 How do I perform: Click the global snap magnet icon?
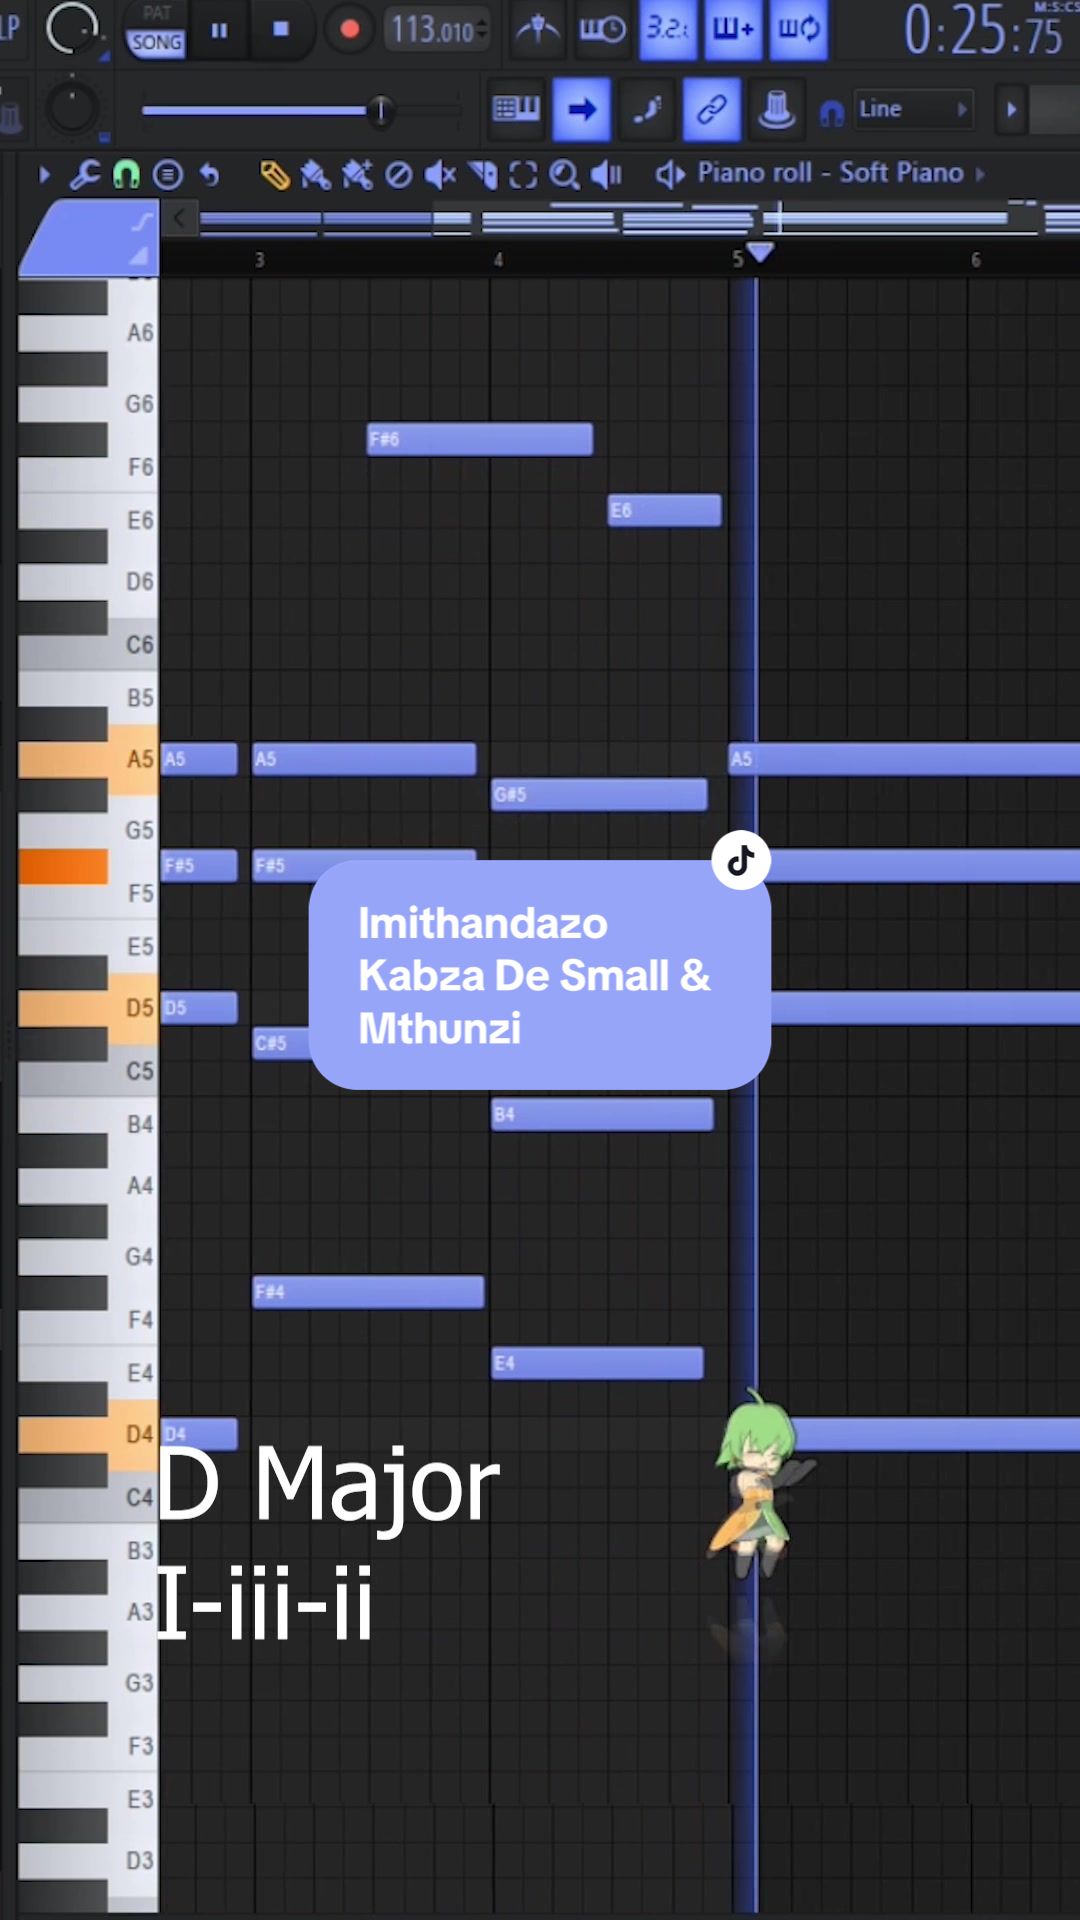point(831,114)
